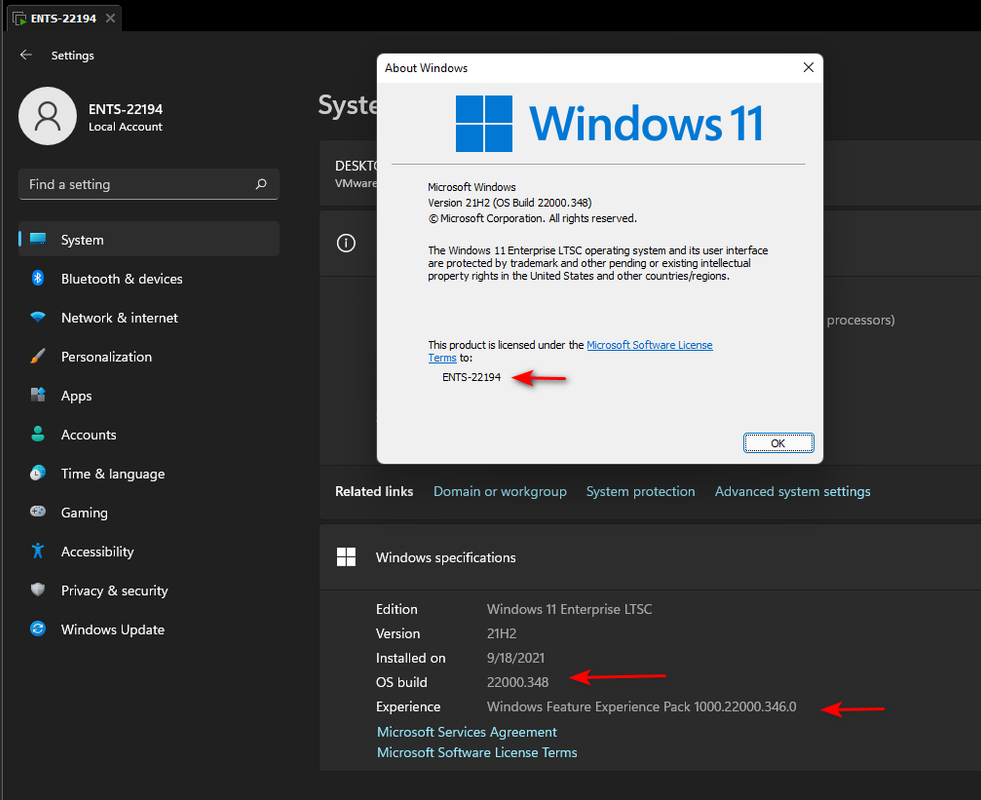Image resolution: width=981 pixels, height=800 pixels.
Task: Go to Network & internet settings
Action: point(149,317)
